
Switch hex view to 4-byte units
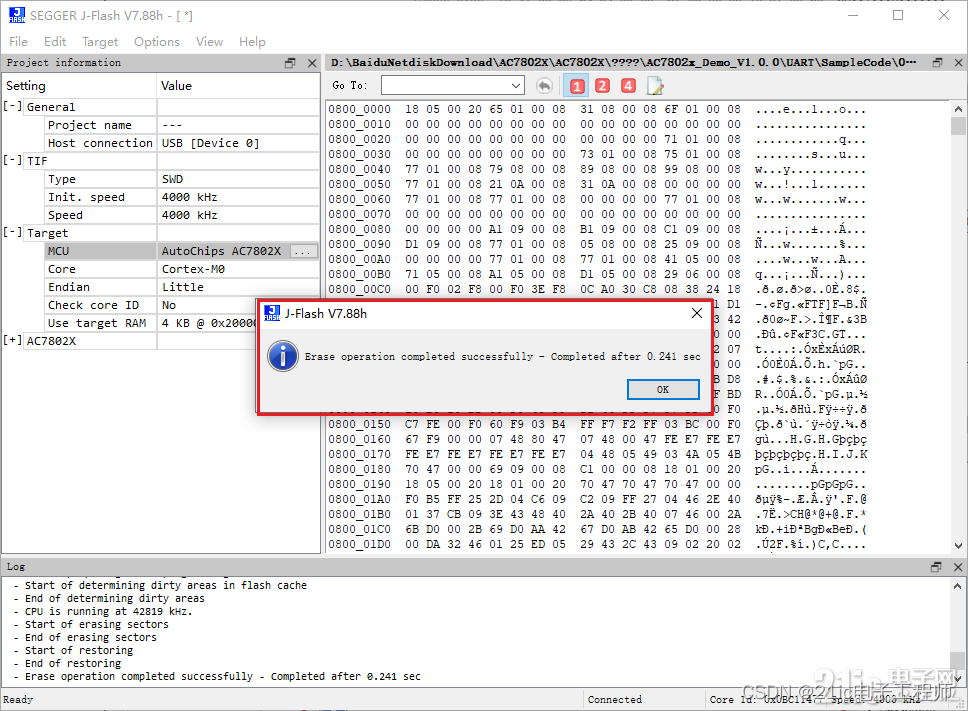click(x=628, y=86)
